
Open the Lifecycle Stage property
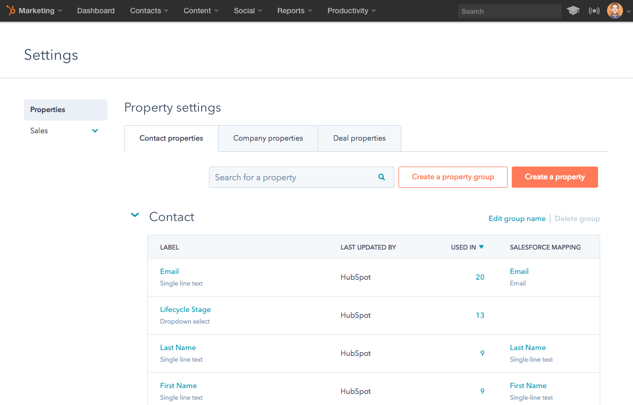[185, 309]
